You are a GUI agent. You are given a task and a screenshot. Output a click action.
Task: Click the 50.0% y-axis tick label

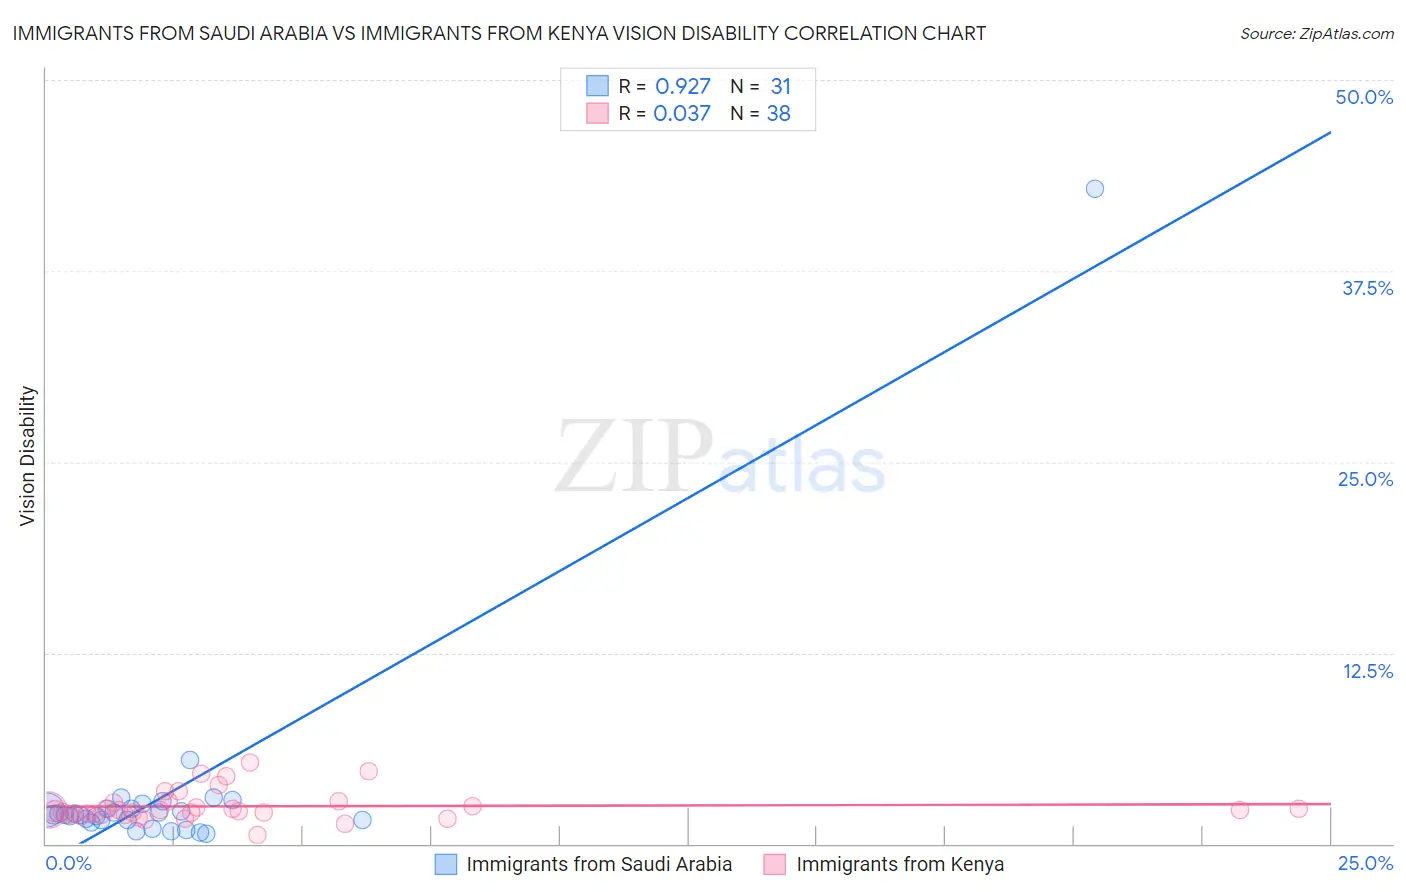coord(1364,97)
